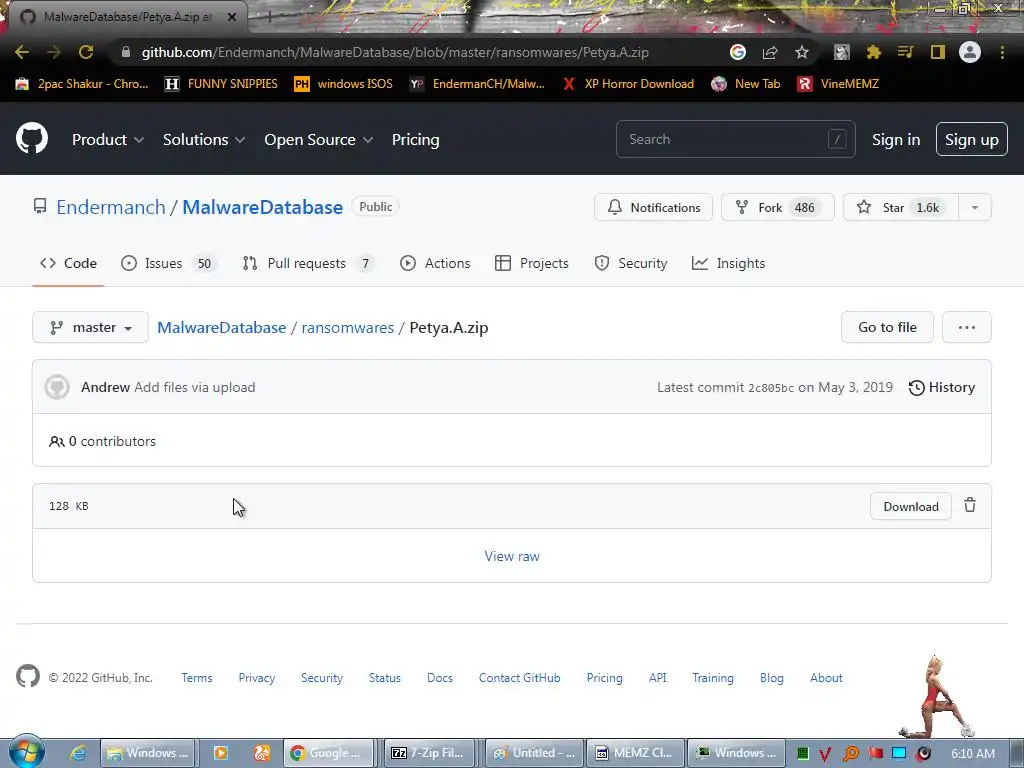1024x768 pixels.
Task: Open the MalwareDatabase repository title link
Action: (x=263, y=207)
